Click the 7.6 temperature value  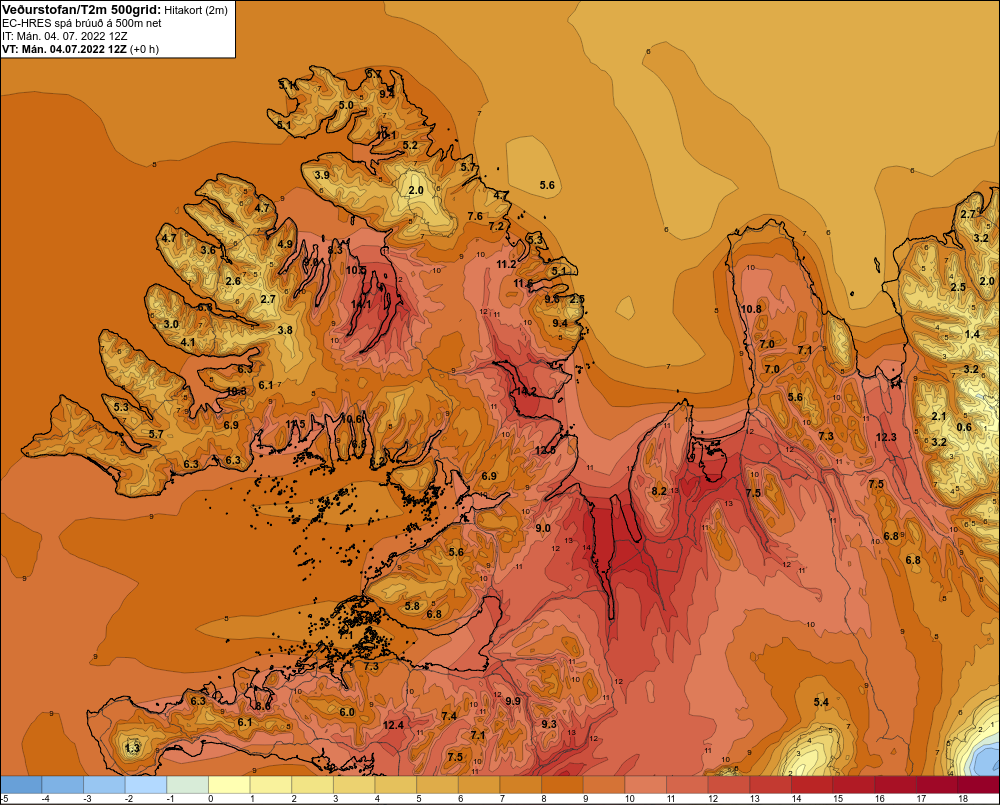pyautogui.click(x=475, y=216)
